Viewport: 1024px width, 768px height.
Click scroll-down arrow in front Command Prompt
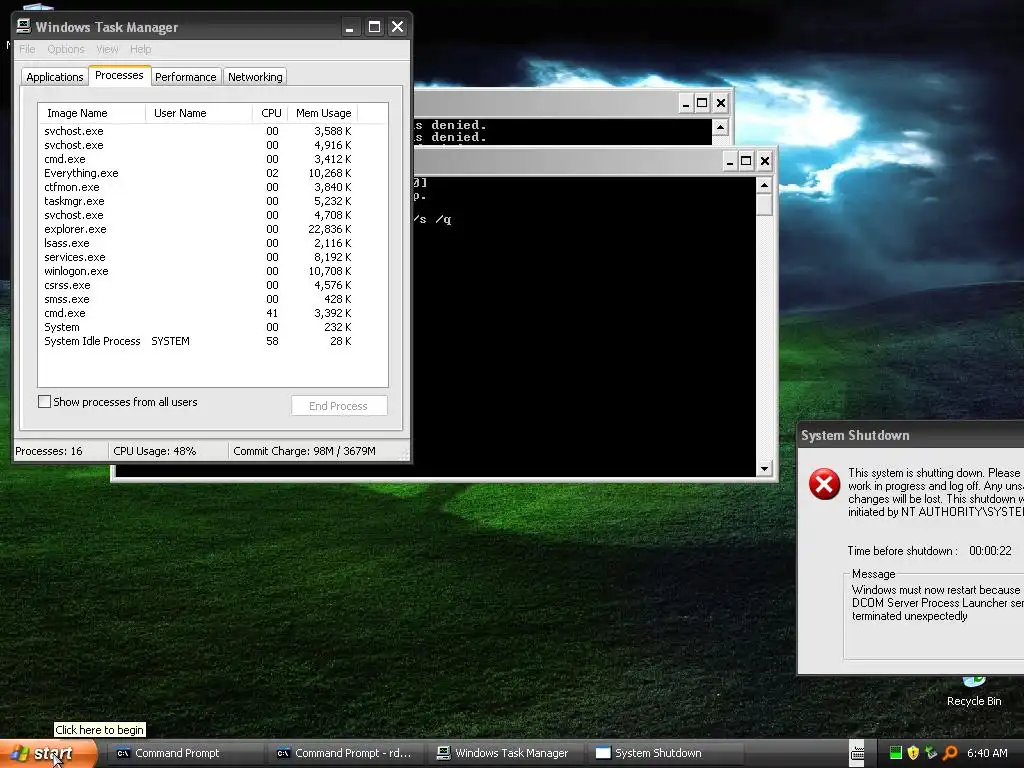click(x=764, y=468)
